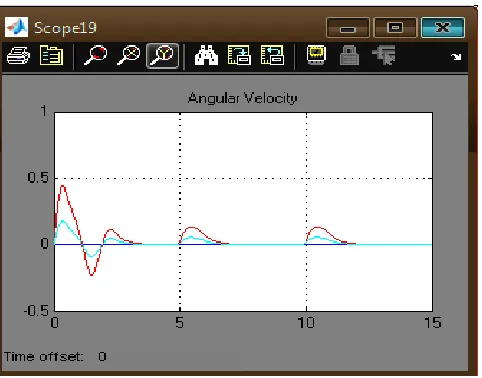The width and height of the screenshot is (482, 378).
Task: Click the red curve's first peak
Action: click(x=63, y=186)
